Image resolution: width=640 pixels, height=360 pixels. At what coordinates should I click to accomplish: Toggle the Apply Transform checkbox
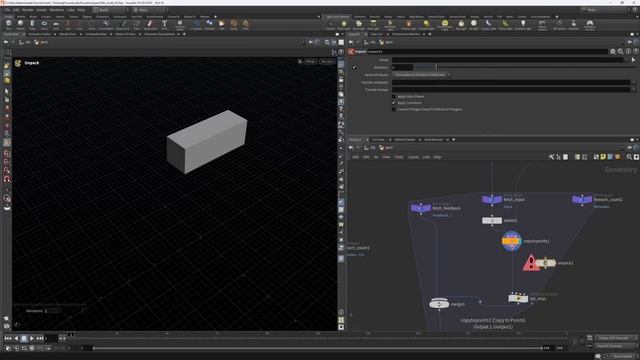click(x=394, y=103)
